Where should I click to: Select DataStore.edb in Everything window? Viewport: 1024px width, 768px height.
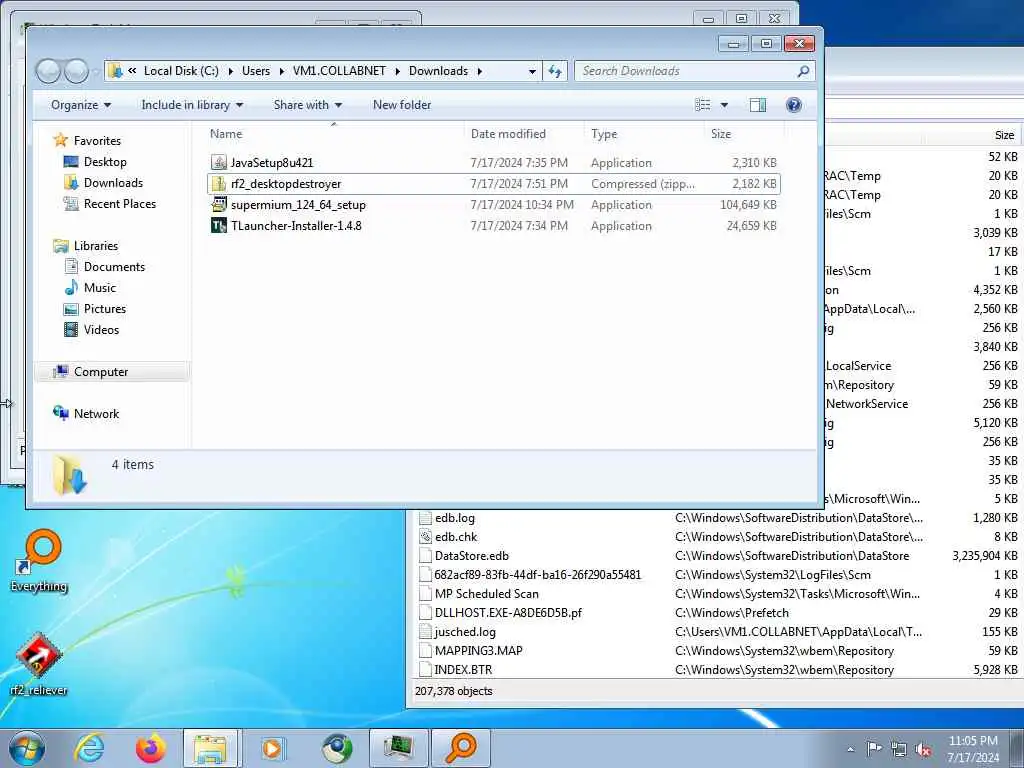(472, 556)
